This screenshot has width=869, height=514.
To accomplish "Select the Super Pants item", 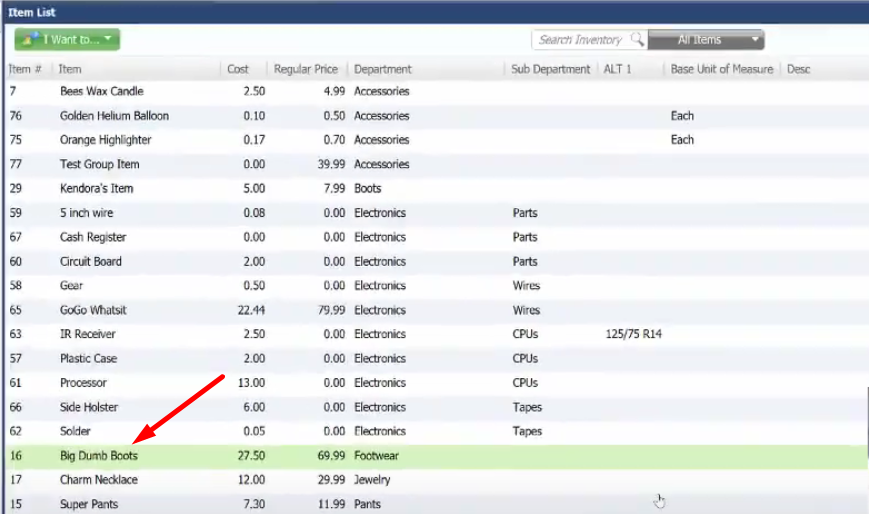I will 89,504.
